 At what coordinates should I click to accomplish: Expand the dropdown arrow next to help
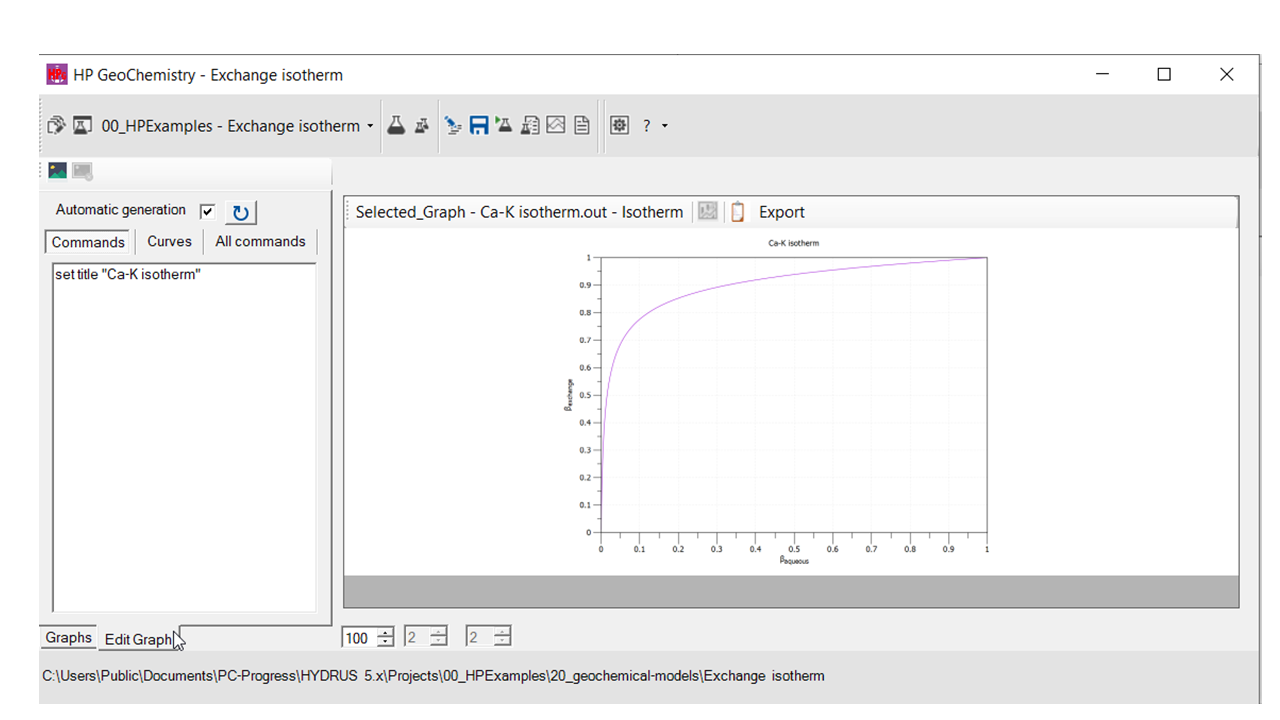665,126
